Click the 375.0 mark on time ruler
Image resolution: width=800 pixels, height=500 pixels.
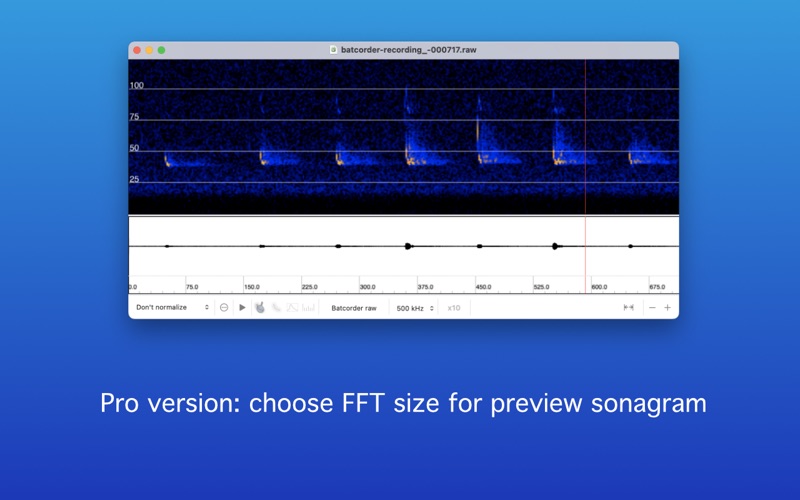(426, 287)
